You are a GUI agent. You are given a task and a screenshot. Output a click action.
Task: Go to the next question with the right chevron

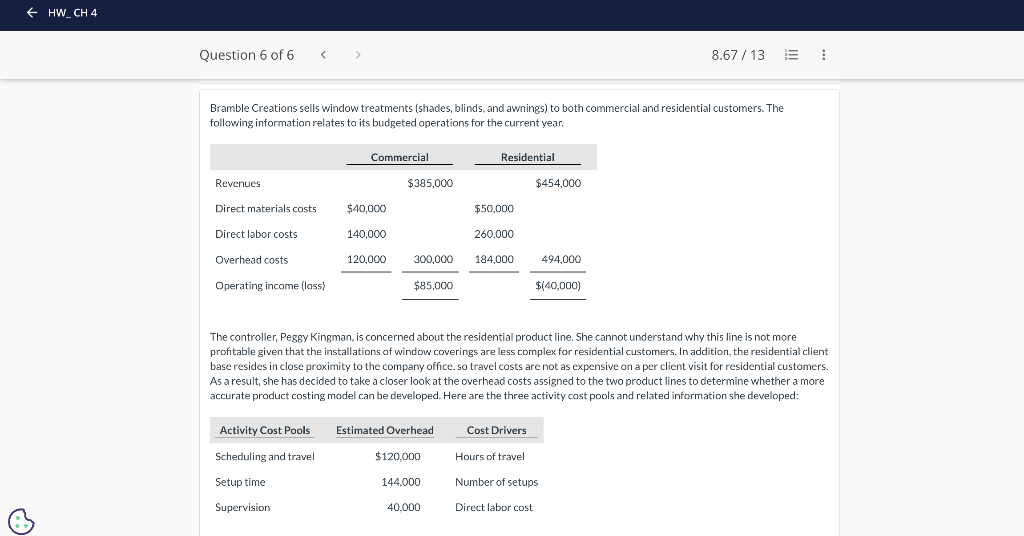358,55
